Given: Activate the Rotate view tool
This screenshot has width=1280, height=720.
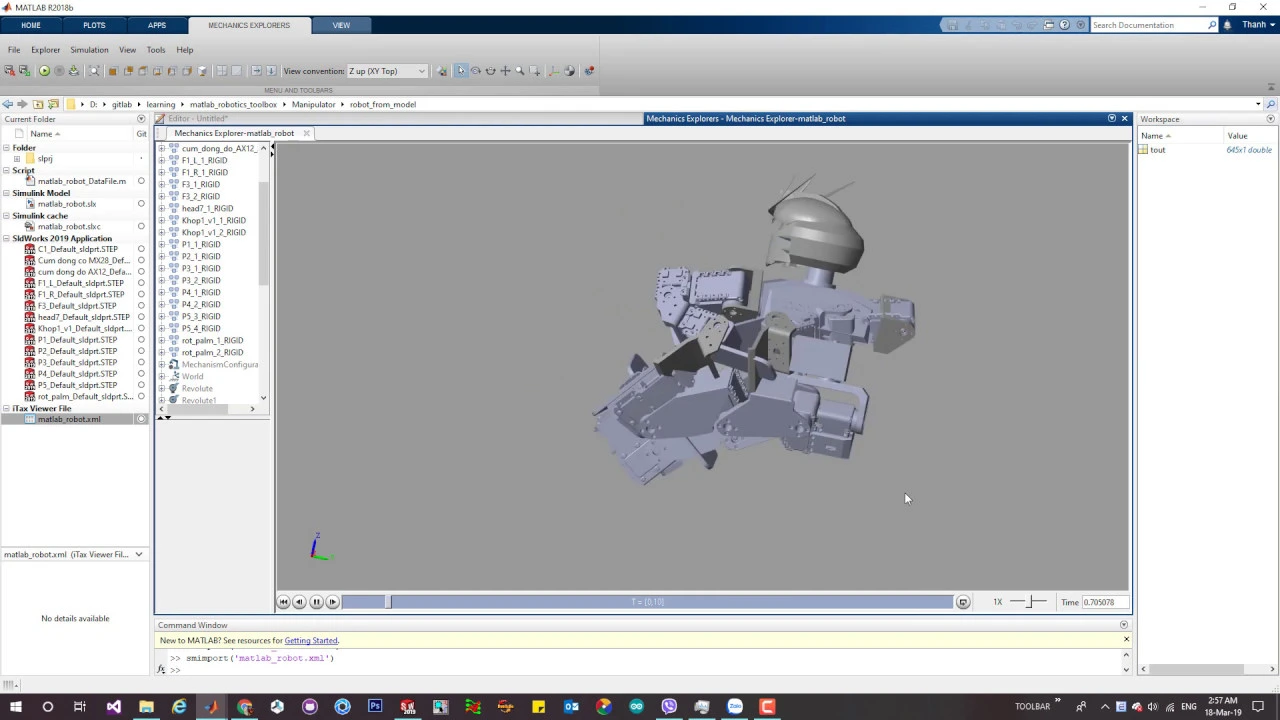Looking at the screenshot, I should click(x=476, y=71).
